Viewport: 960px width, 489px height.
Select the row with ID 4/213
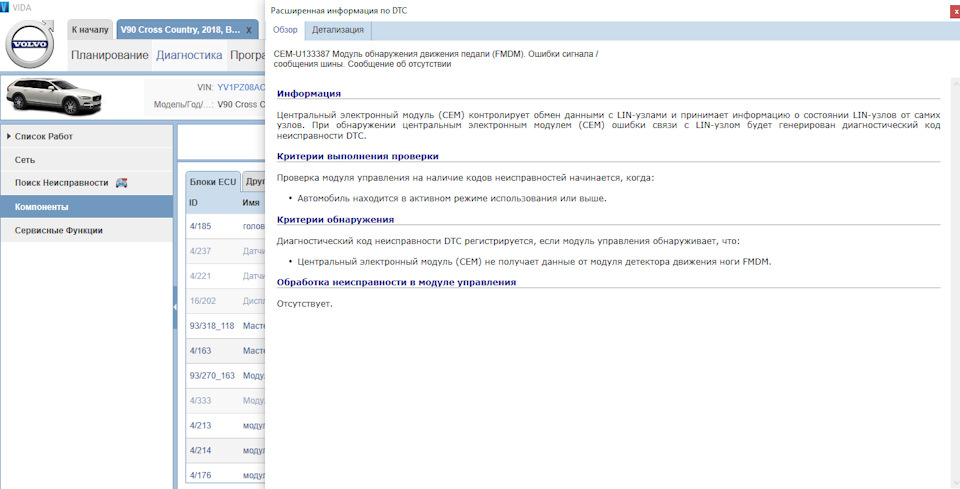pos(225,425)
